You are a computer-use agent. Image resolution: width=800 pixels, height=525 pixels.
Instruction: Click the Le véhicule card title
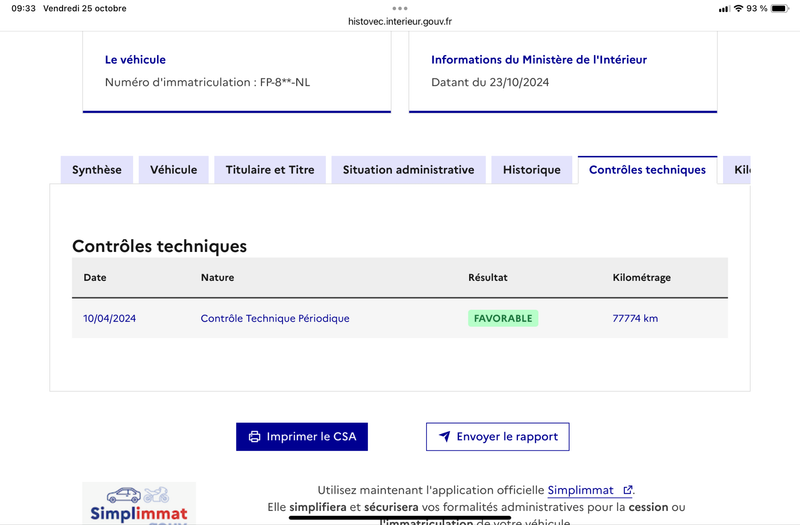click(135, 60)
